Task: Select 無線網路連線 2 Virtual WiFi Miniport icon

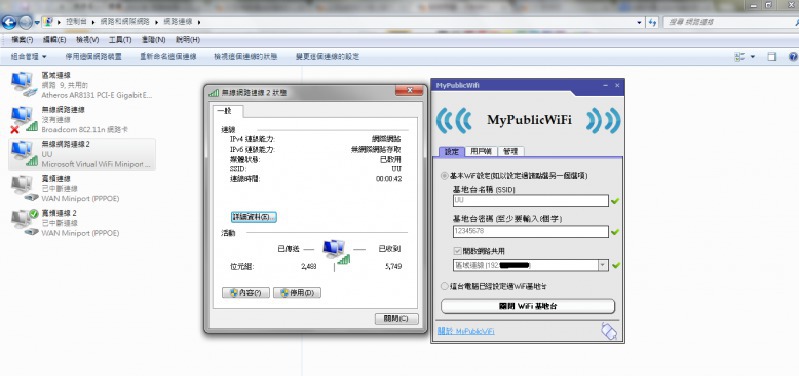Action: (x=24, y=153)
